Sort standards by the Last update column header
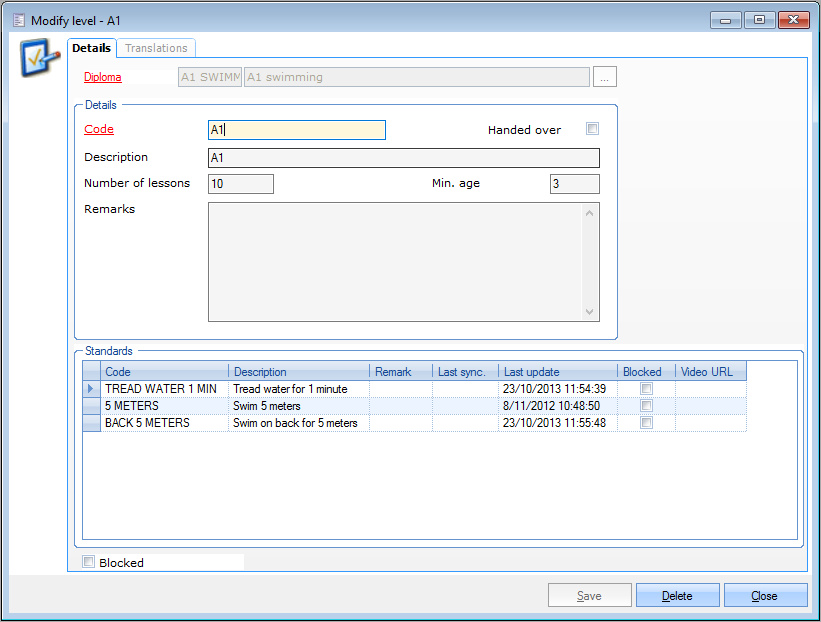 557,372
